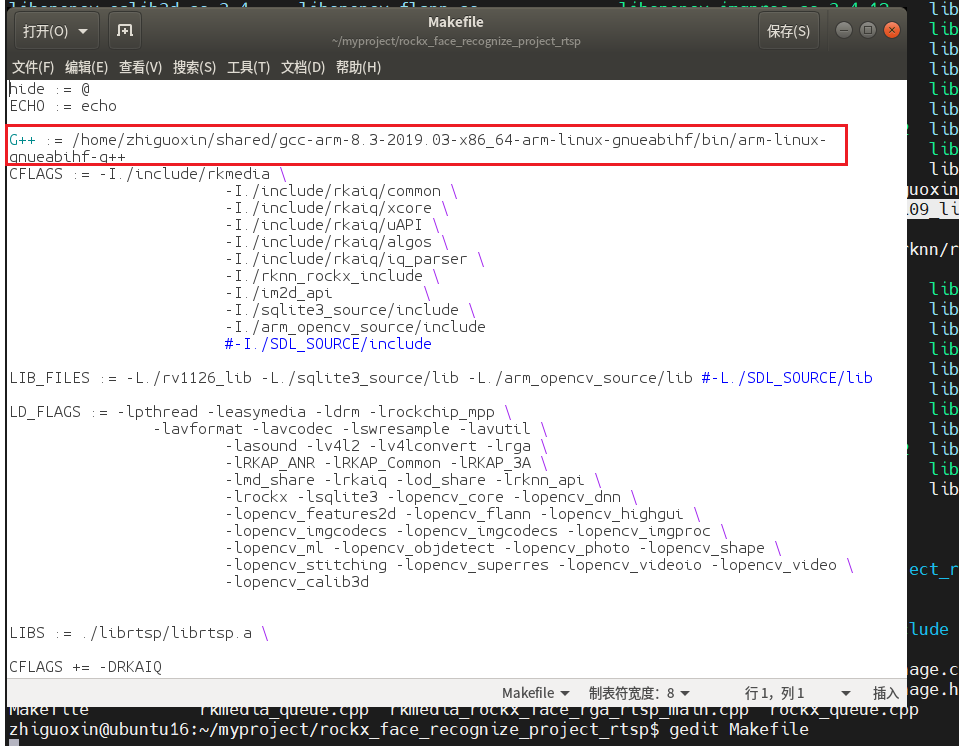Click '-lmd_share -lrkaiq' line

click(413, 480)
